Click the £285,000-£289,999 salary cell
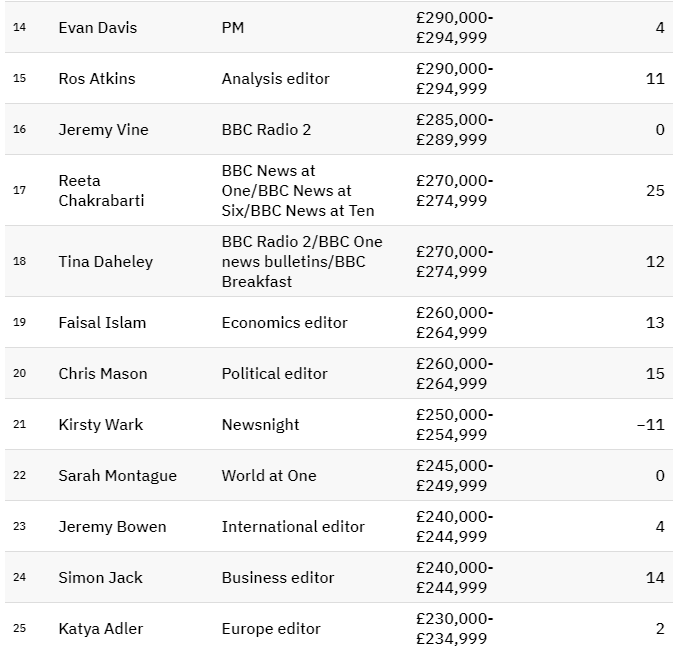The image size is (686, 659). pyautogui.click(x=454, y=129)
